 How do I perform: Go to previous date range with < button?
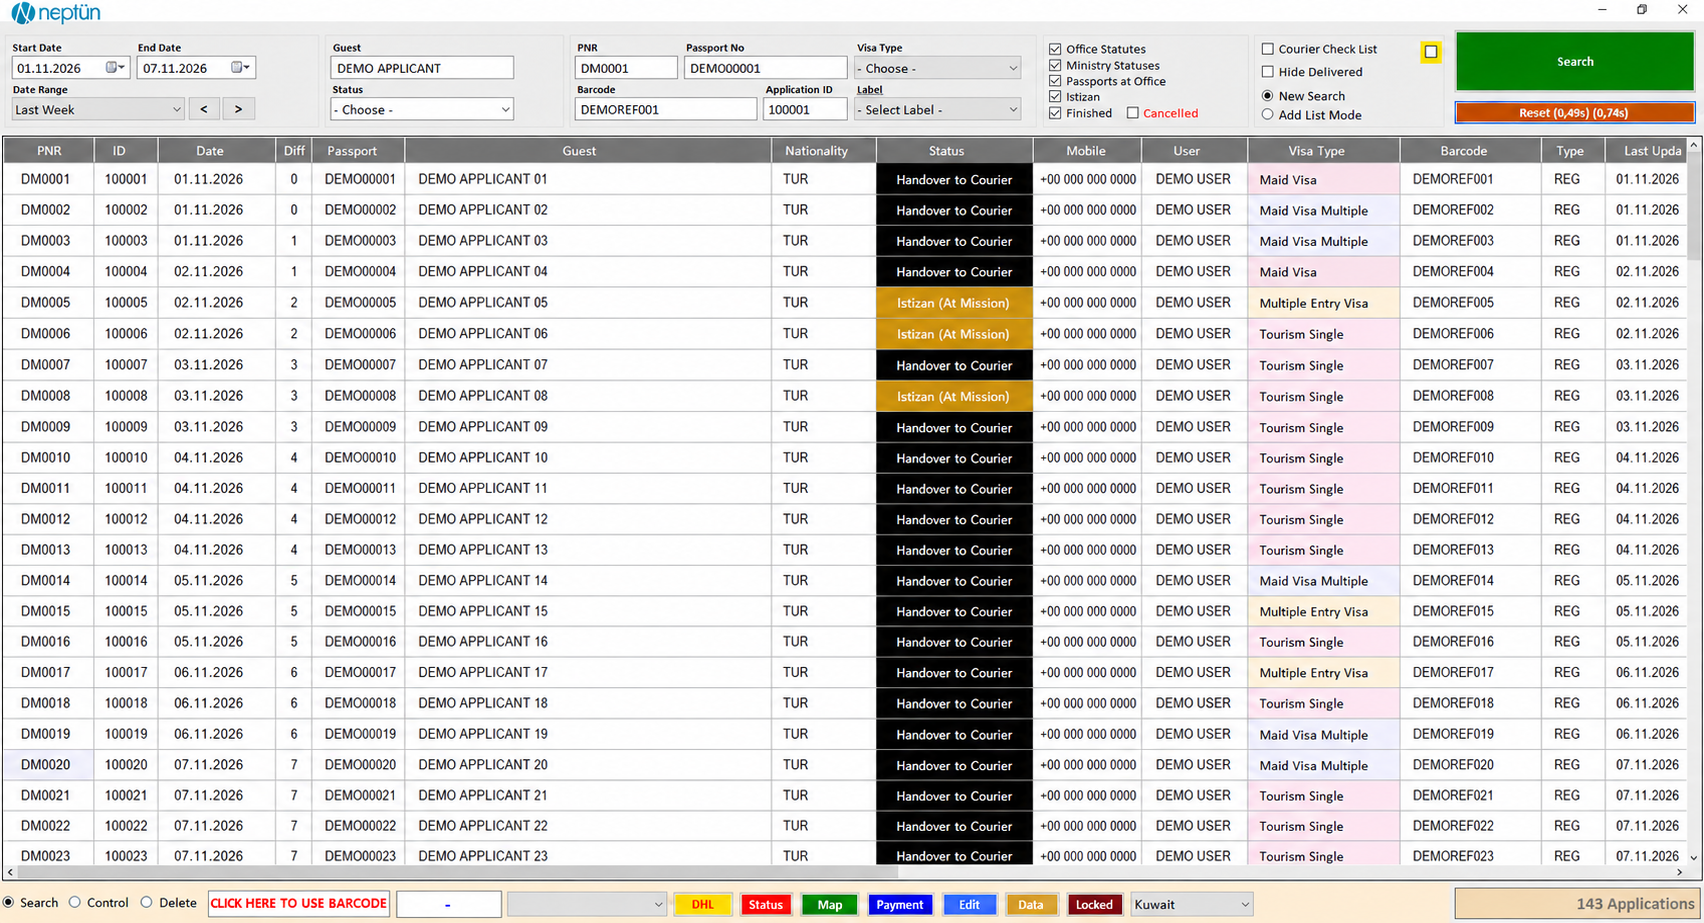pyautogui.click(x=204, y=109)
